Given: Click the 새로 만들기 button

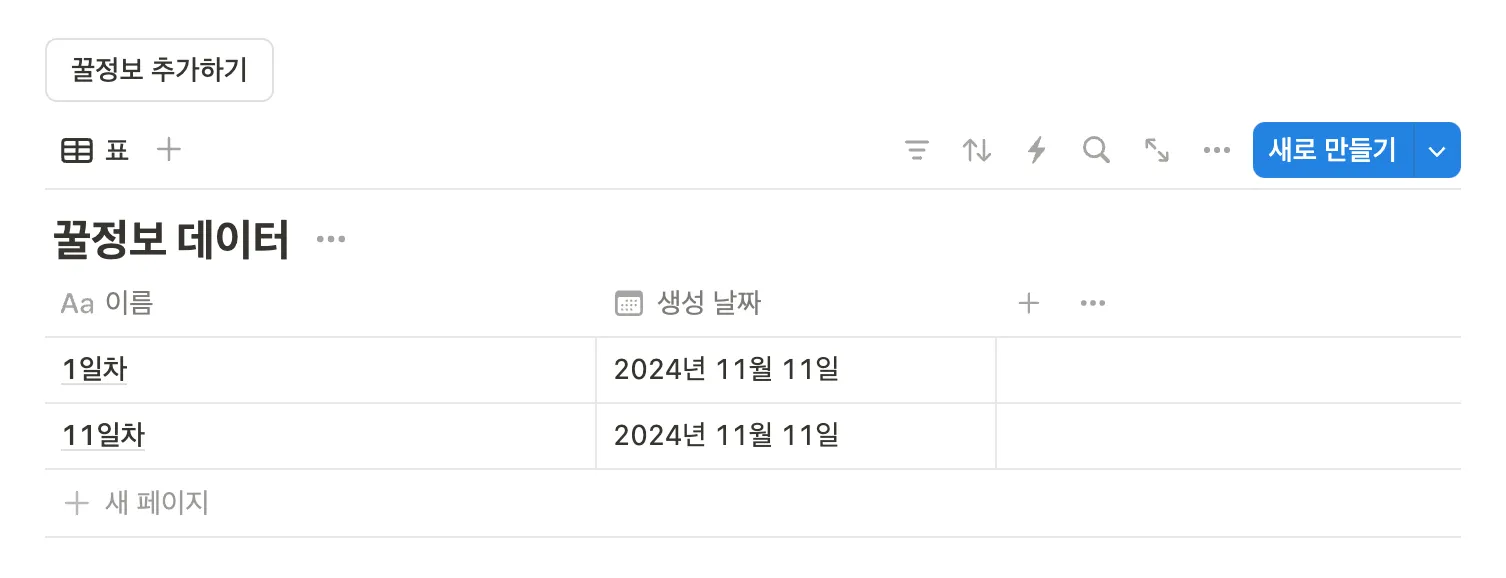Looking at the screenshot, I should [x=1332, y=151].
